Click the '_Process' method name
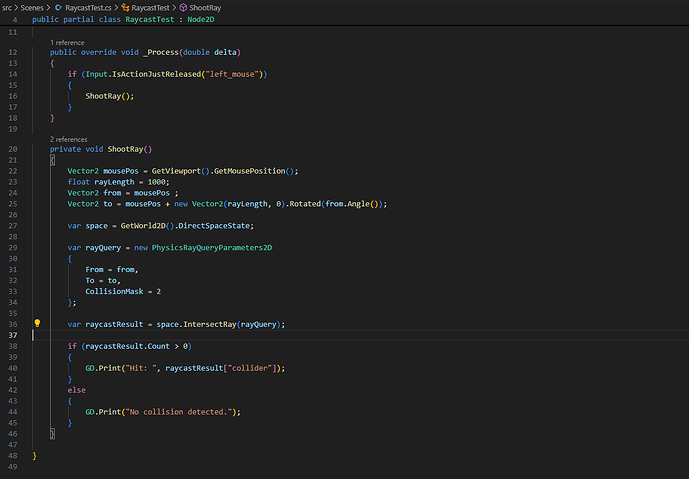This screenshot has height=479, width=689. [x=161, y=52]
